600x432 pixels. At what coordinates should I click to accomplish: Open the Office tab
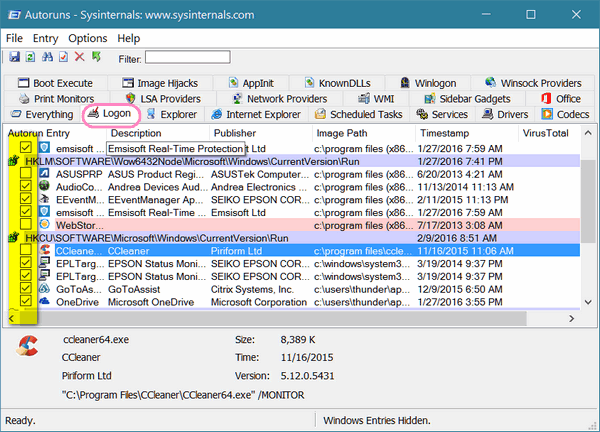tap(561, 99)
